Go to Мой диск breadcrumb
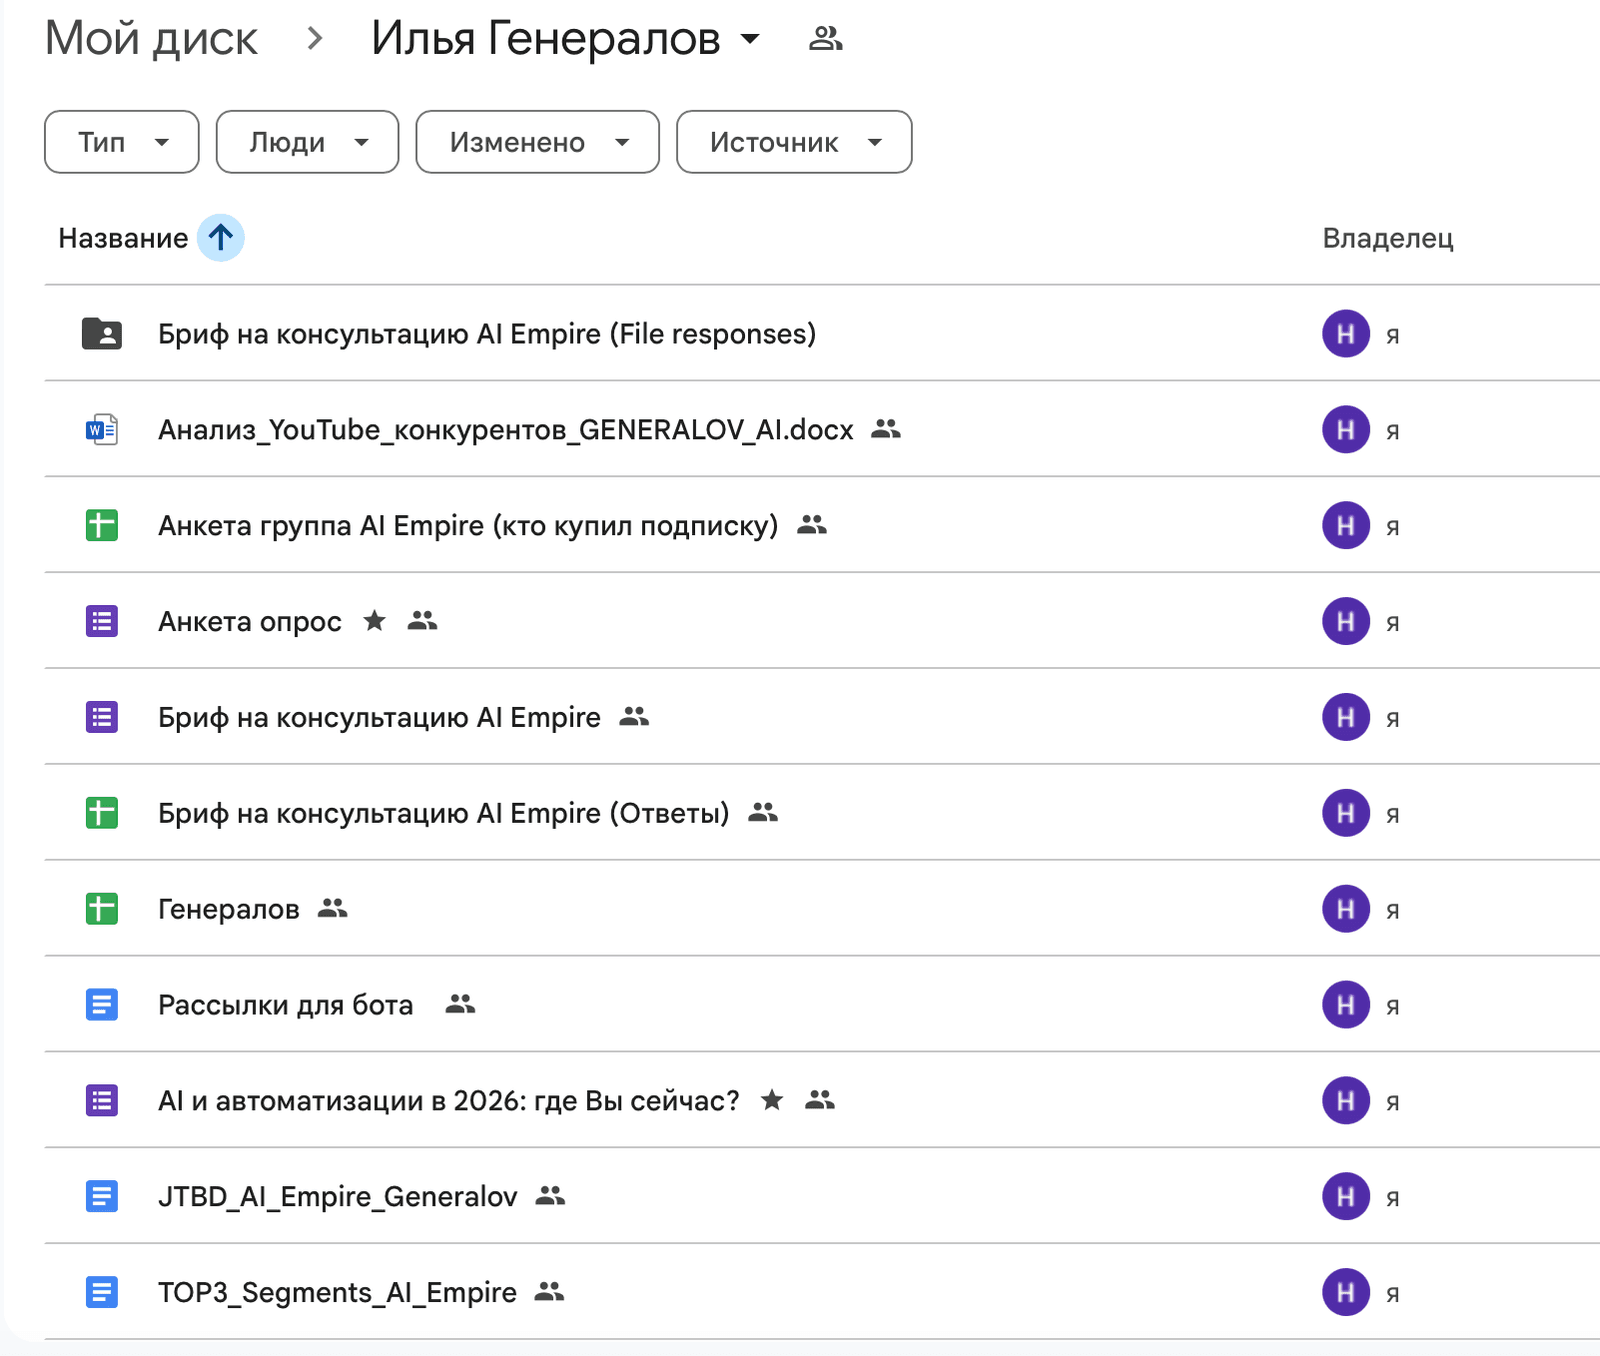Image resolution: width=1600 pixels, height=1356 pixels. (x=151, y=39)
